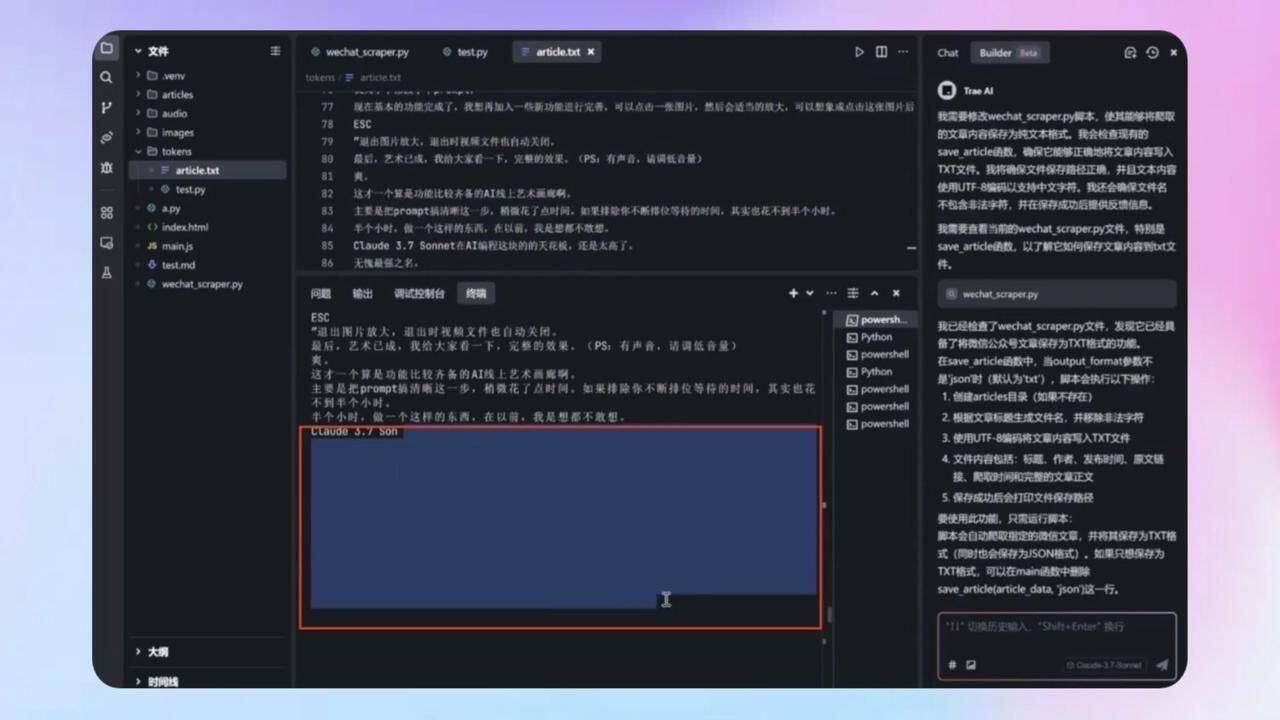Open the Source Control view
Image resolution: width=1280 pixels, height=720 pixels.
tap(107, 107)
